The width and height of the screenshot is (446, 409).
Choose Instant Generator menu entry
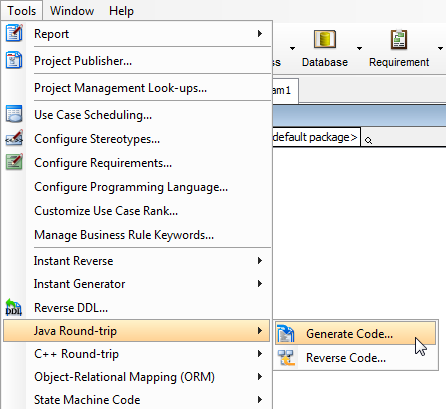(x=136, y=284)
